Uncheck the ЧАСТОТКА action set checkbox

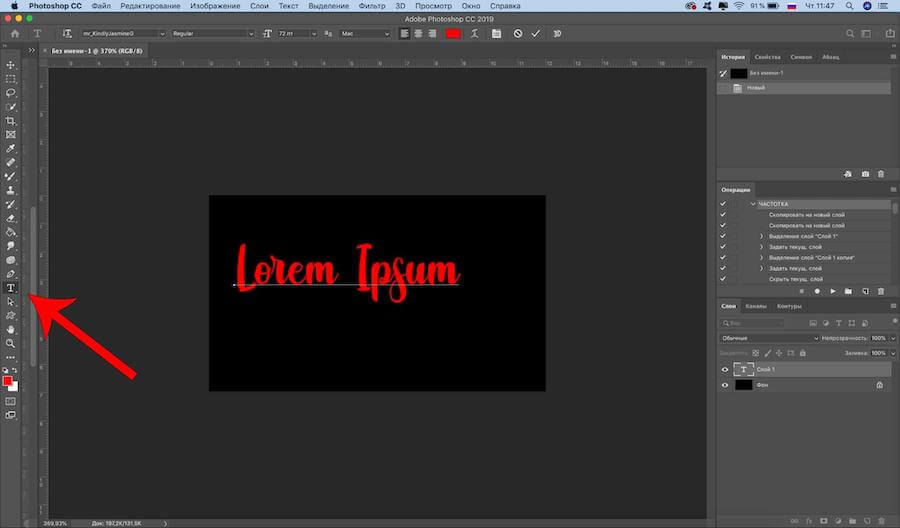point(724,204)
